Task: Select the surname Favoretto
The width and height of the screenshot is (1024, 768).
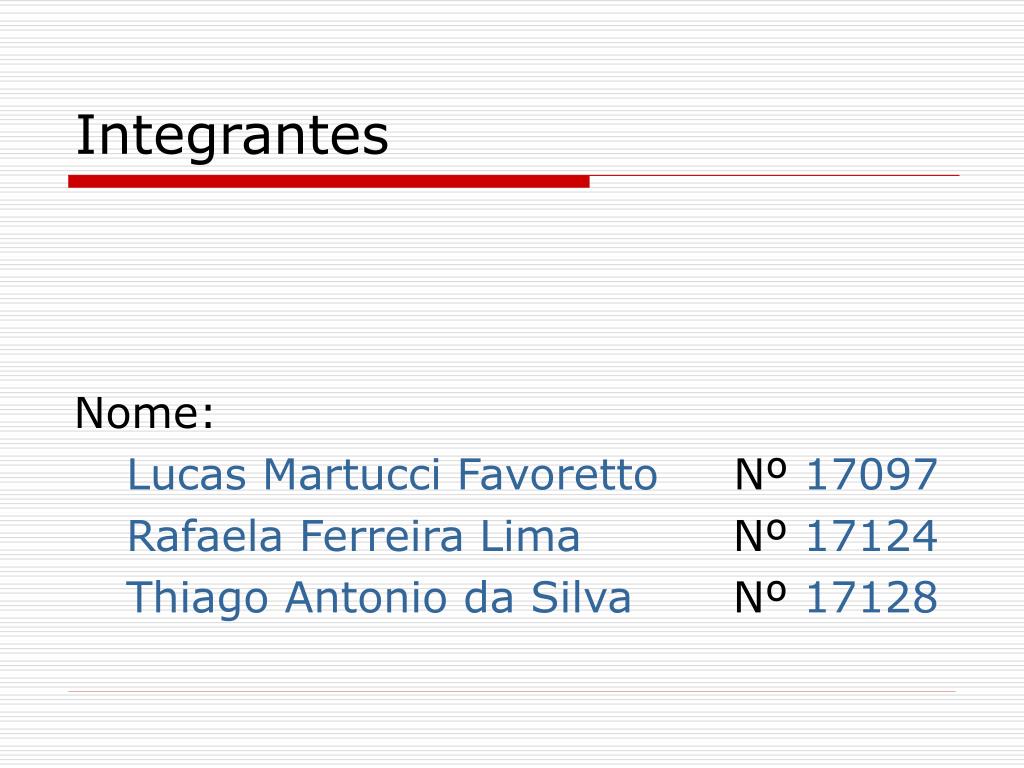Action: point(557,474)
